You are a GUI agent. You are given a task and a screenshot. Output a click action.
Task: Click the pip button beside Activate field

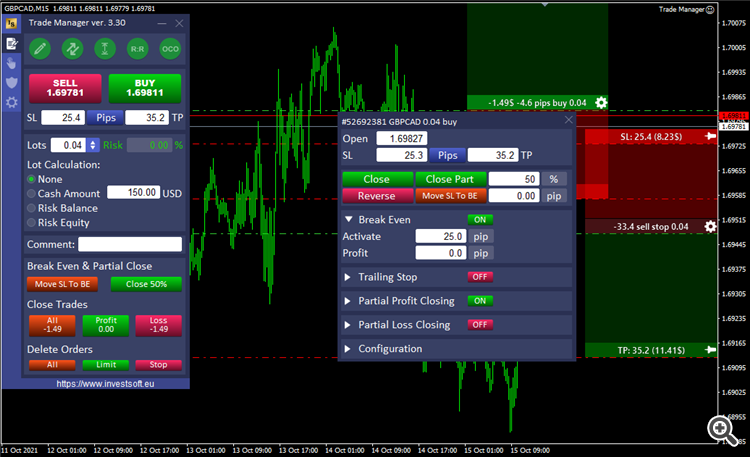tap(481, 236)
